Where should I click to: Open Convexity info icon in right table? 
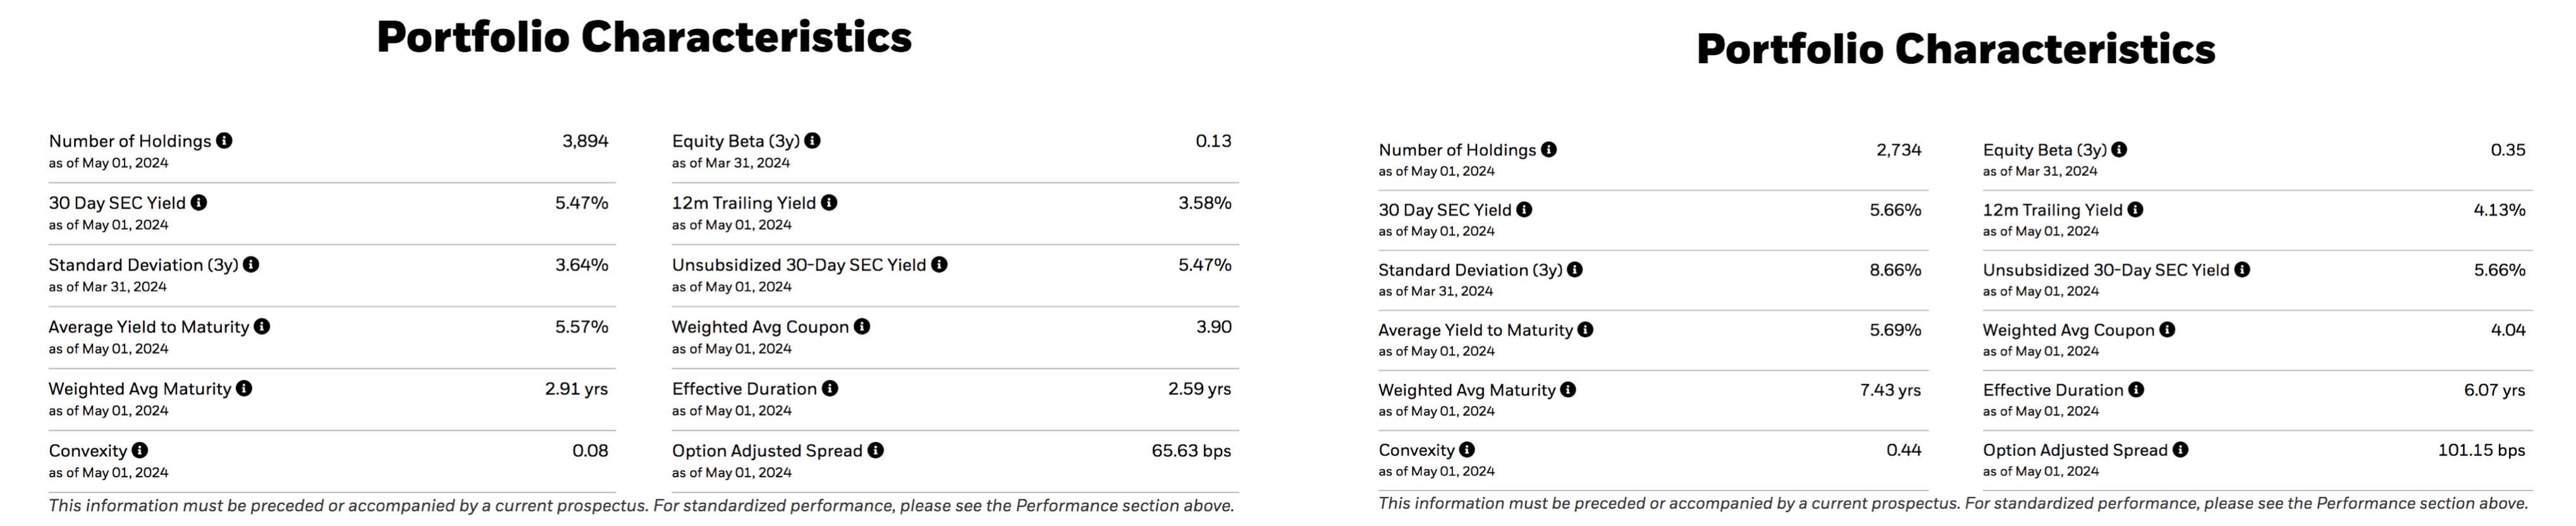click(1467, 450)
